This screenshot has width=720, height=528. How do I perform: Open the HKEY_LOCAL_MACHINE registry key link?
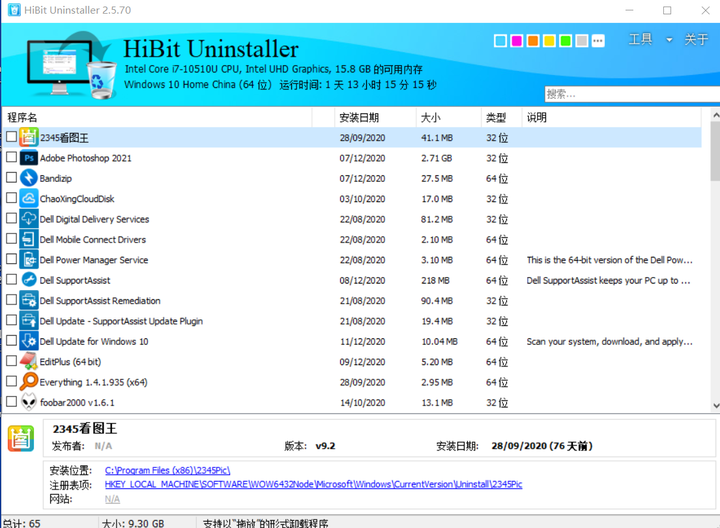[313, 484]
